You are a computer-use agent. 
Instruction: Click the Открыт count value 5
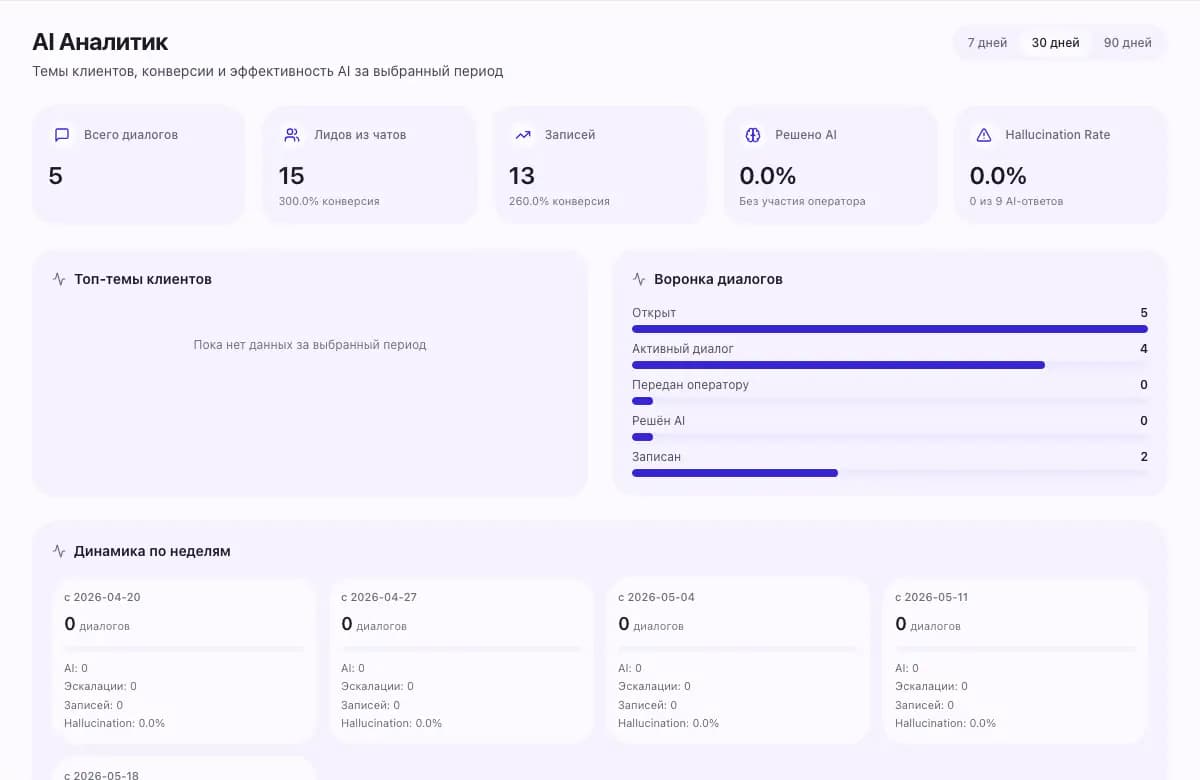tap(1144, 313)
